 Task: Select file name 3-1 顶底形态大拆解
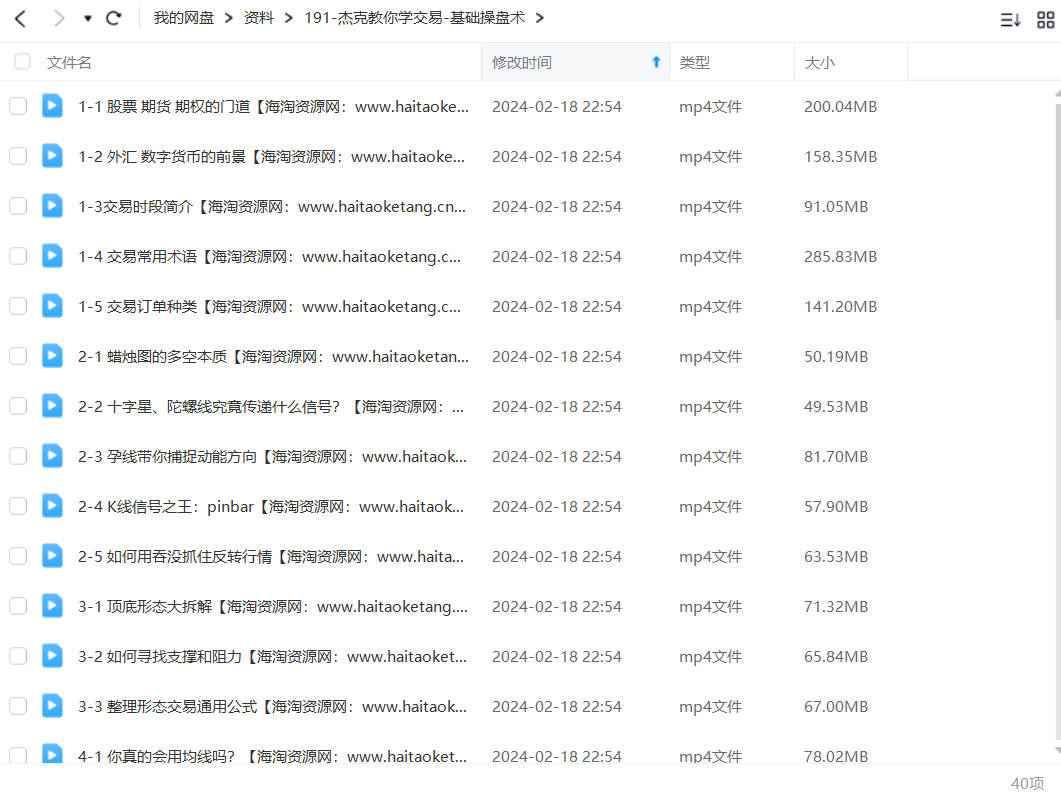pyautogui.click(x=273, y=608)
